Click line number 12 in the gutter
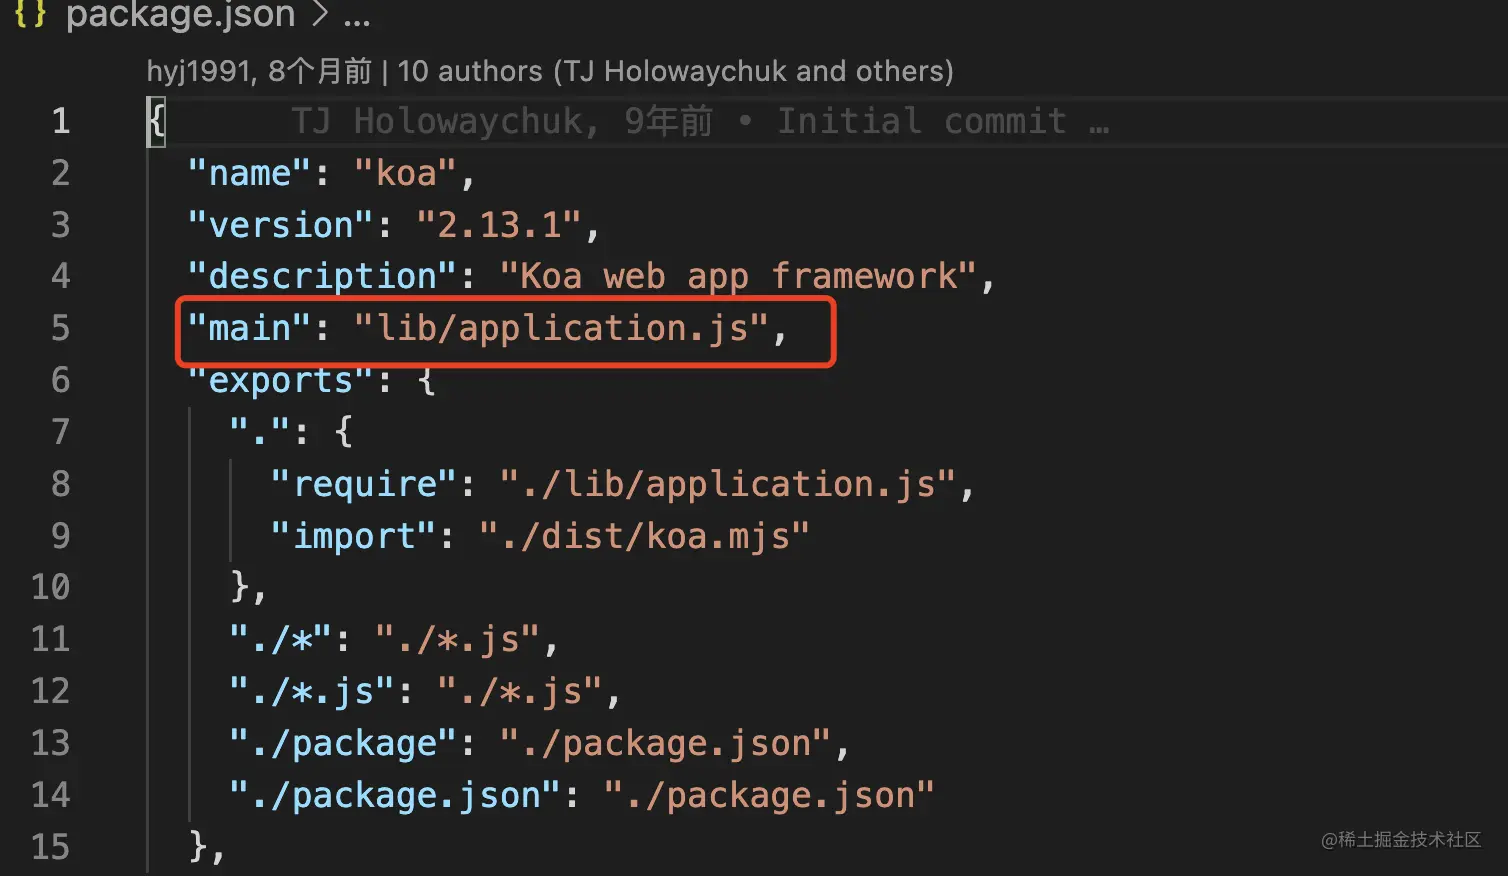 (x=51, y=691)
